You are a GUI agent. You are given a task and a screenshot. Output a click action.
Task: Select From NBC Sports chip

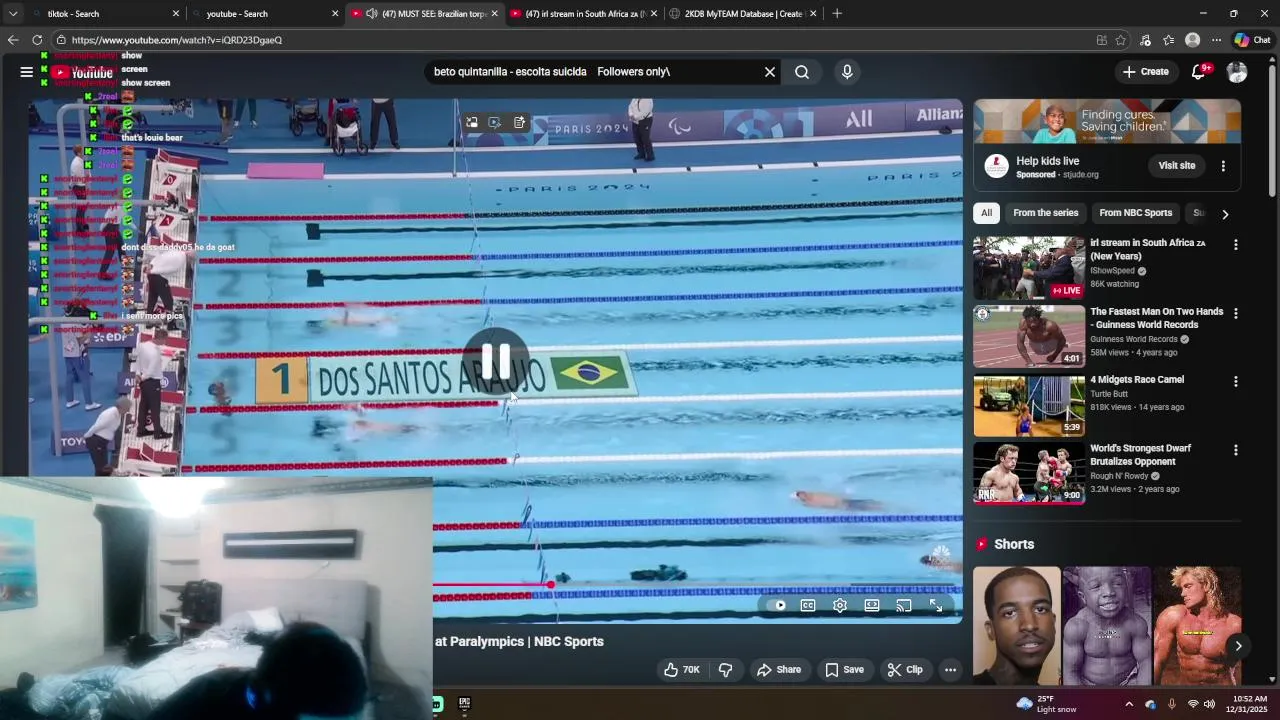click(x=1135, y=213)
